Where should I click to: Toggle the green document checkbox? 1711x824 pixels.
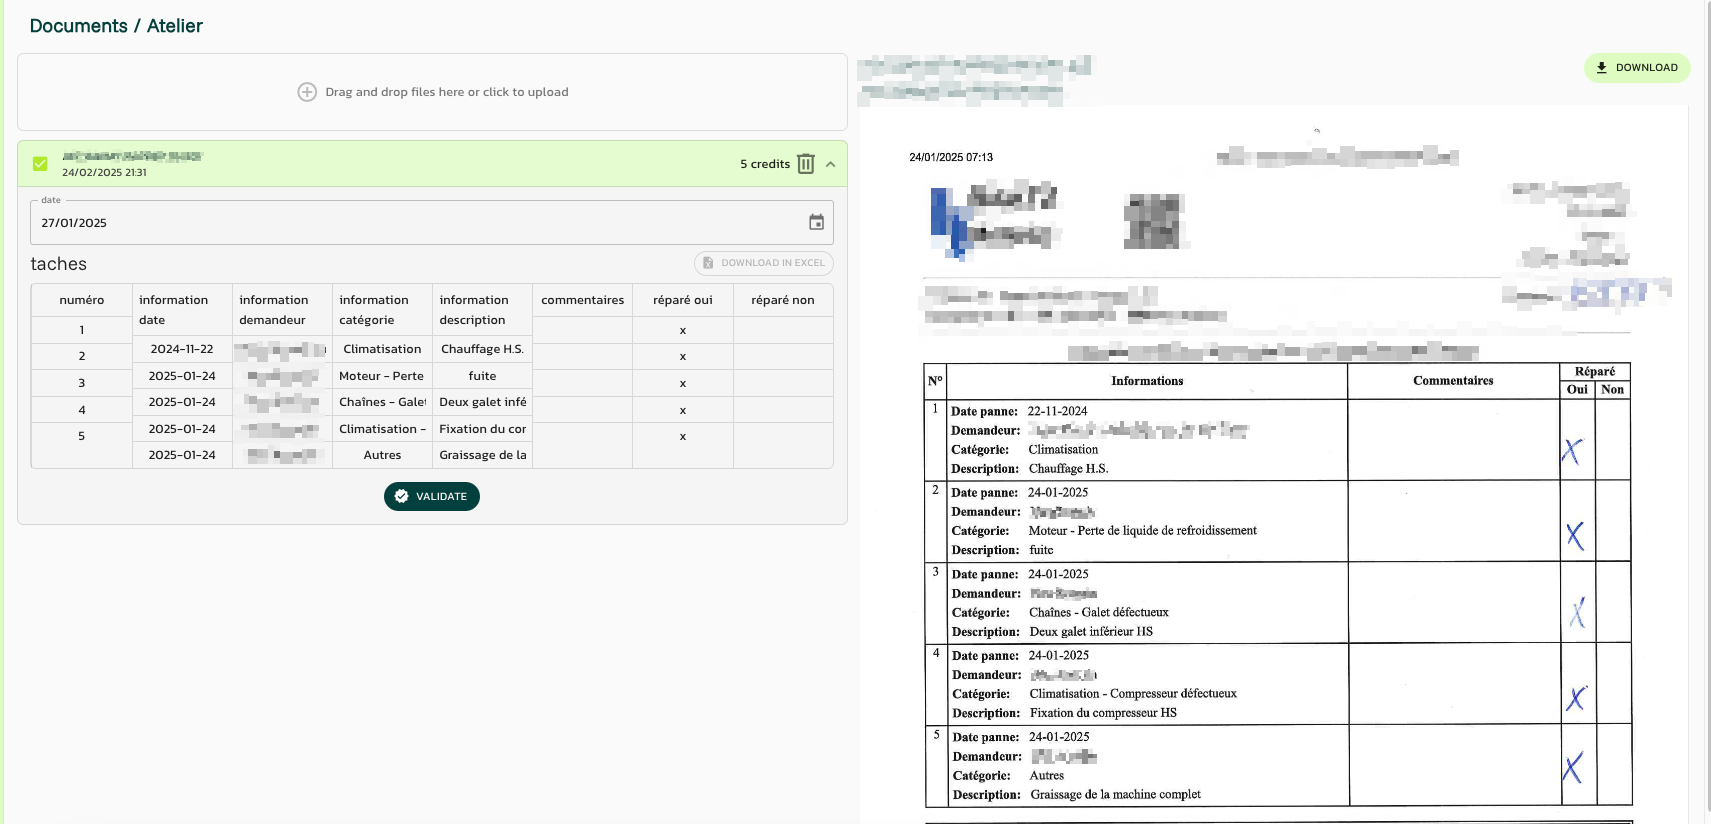[x=40, y=164]
